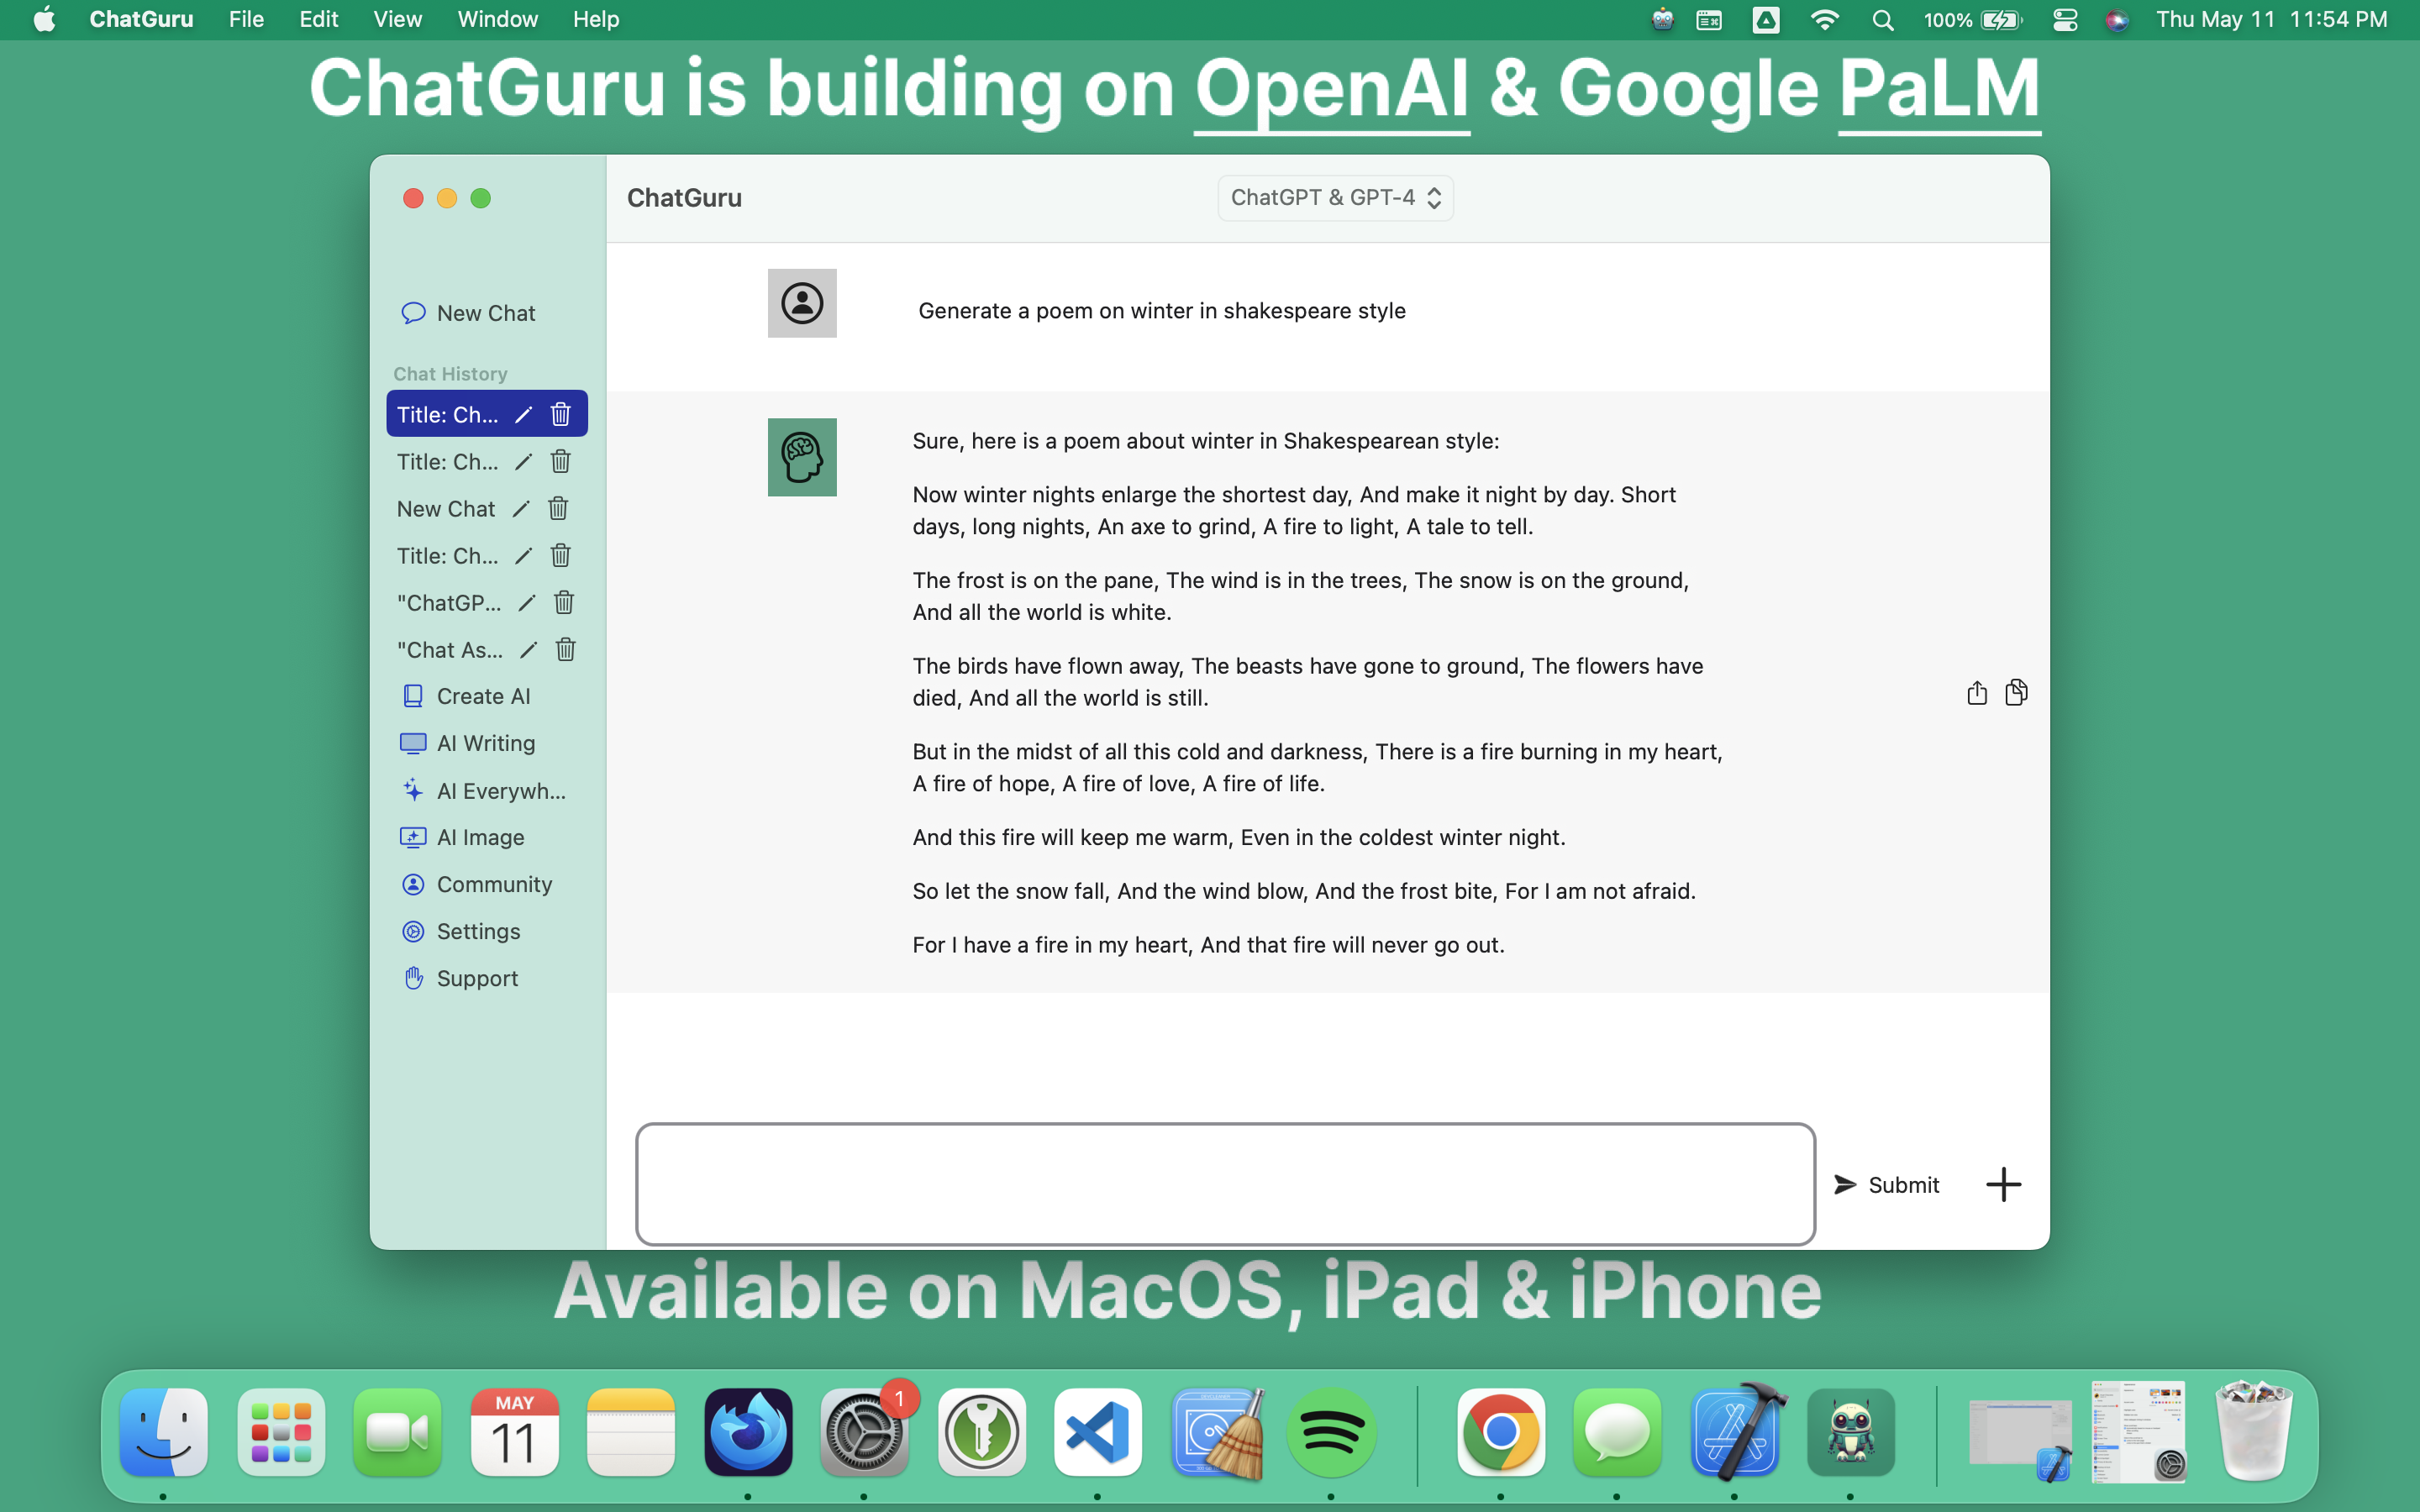Click the Chat History heading
Image resolution: width=2420 pixels, height=1512 pixels.
[450, 373]
